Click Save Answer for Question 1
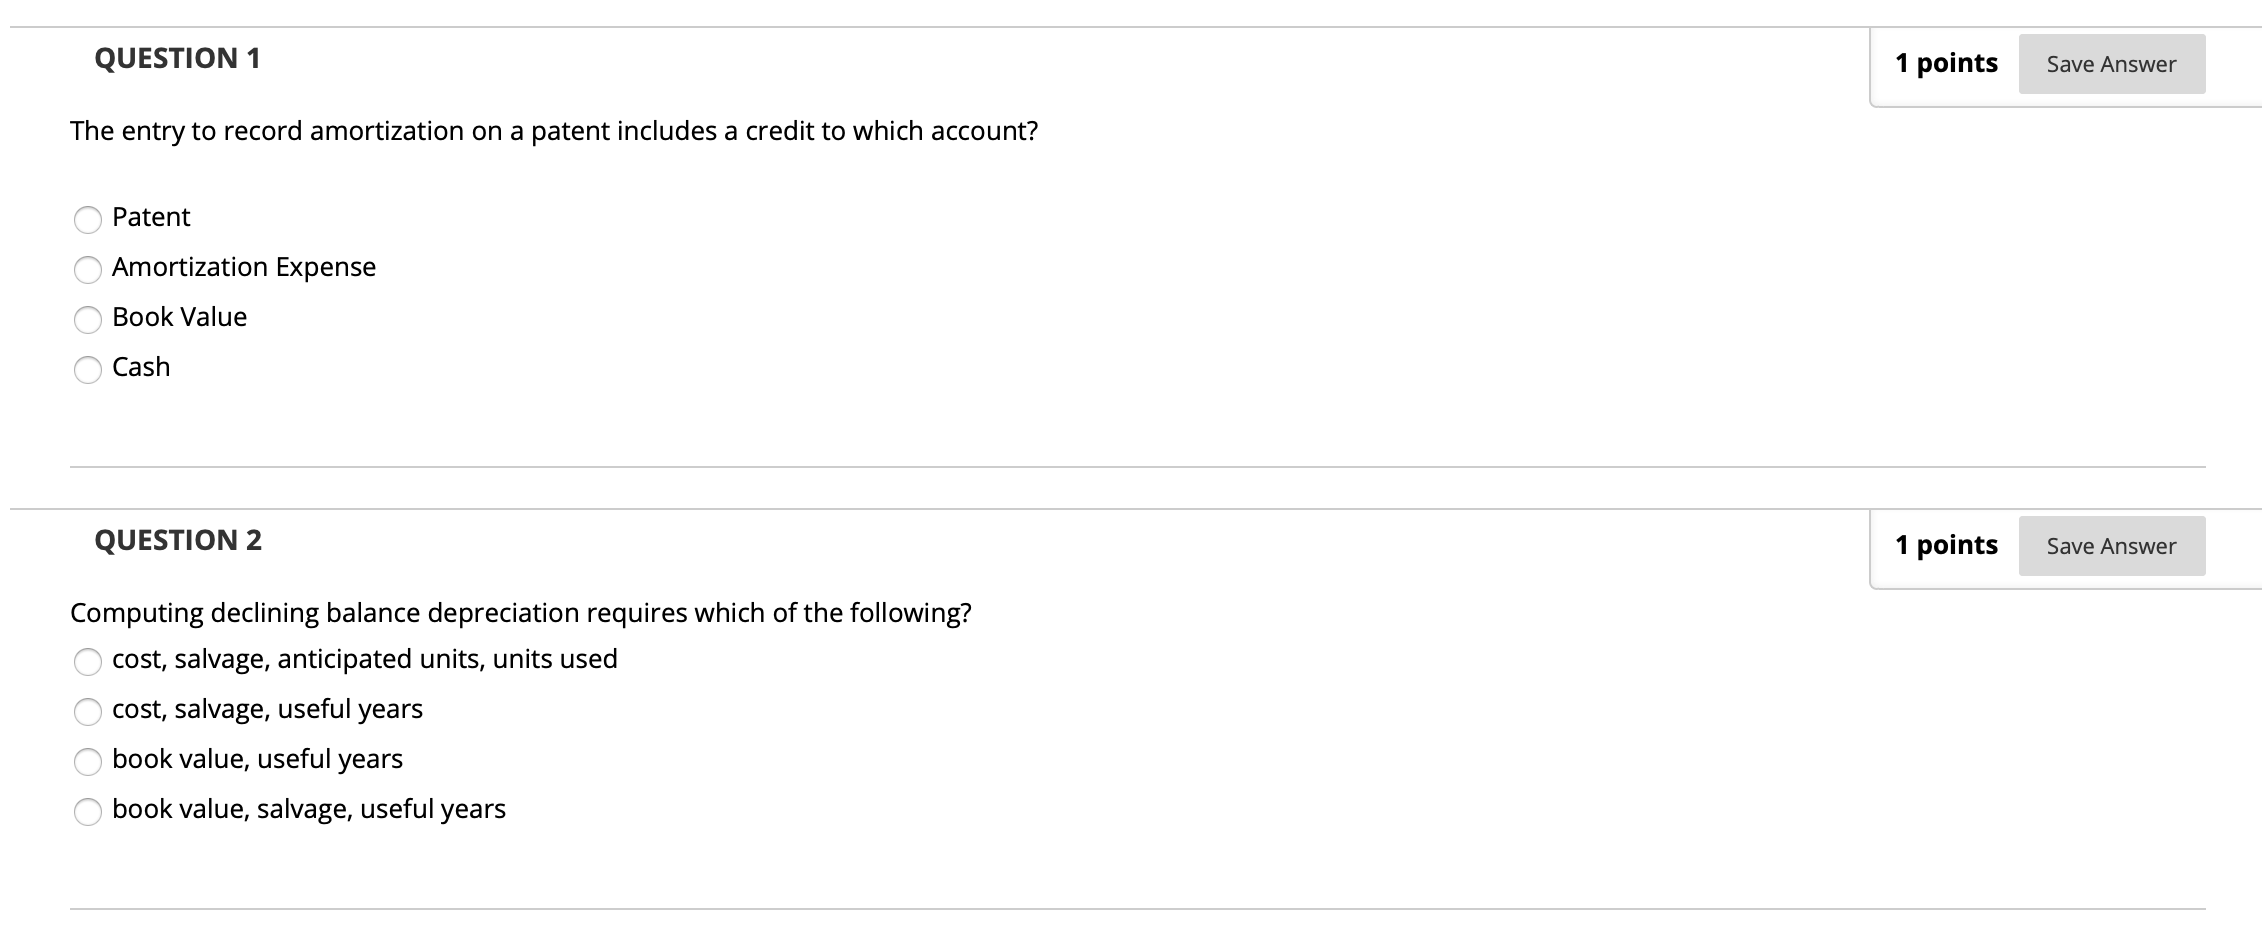 [x=2111, y=63]
